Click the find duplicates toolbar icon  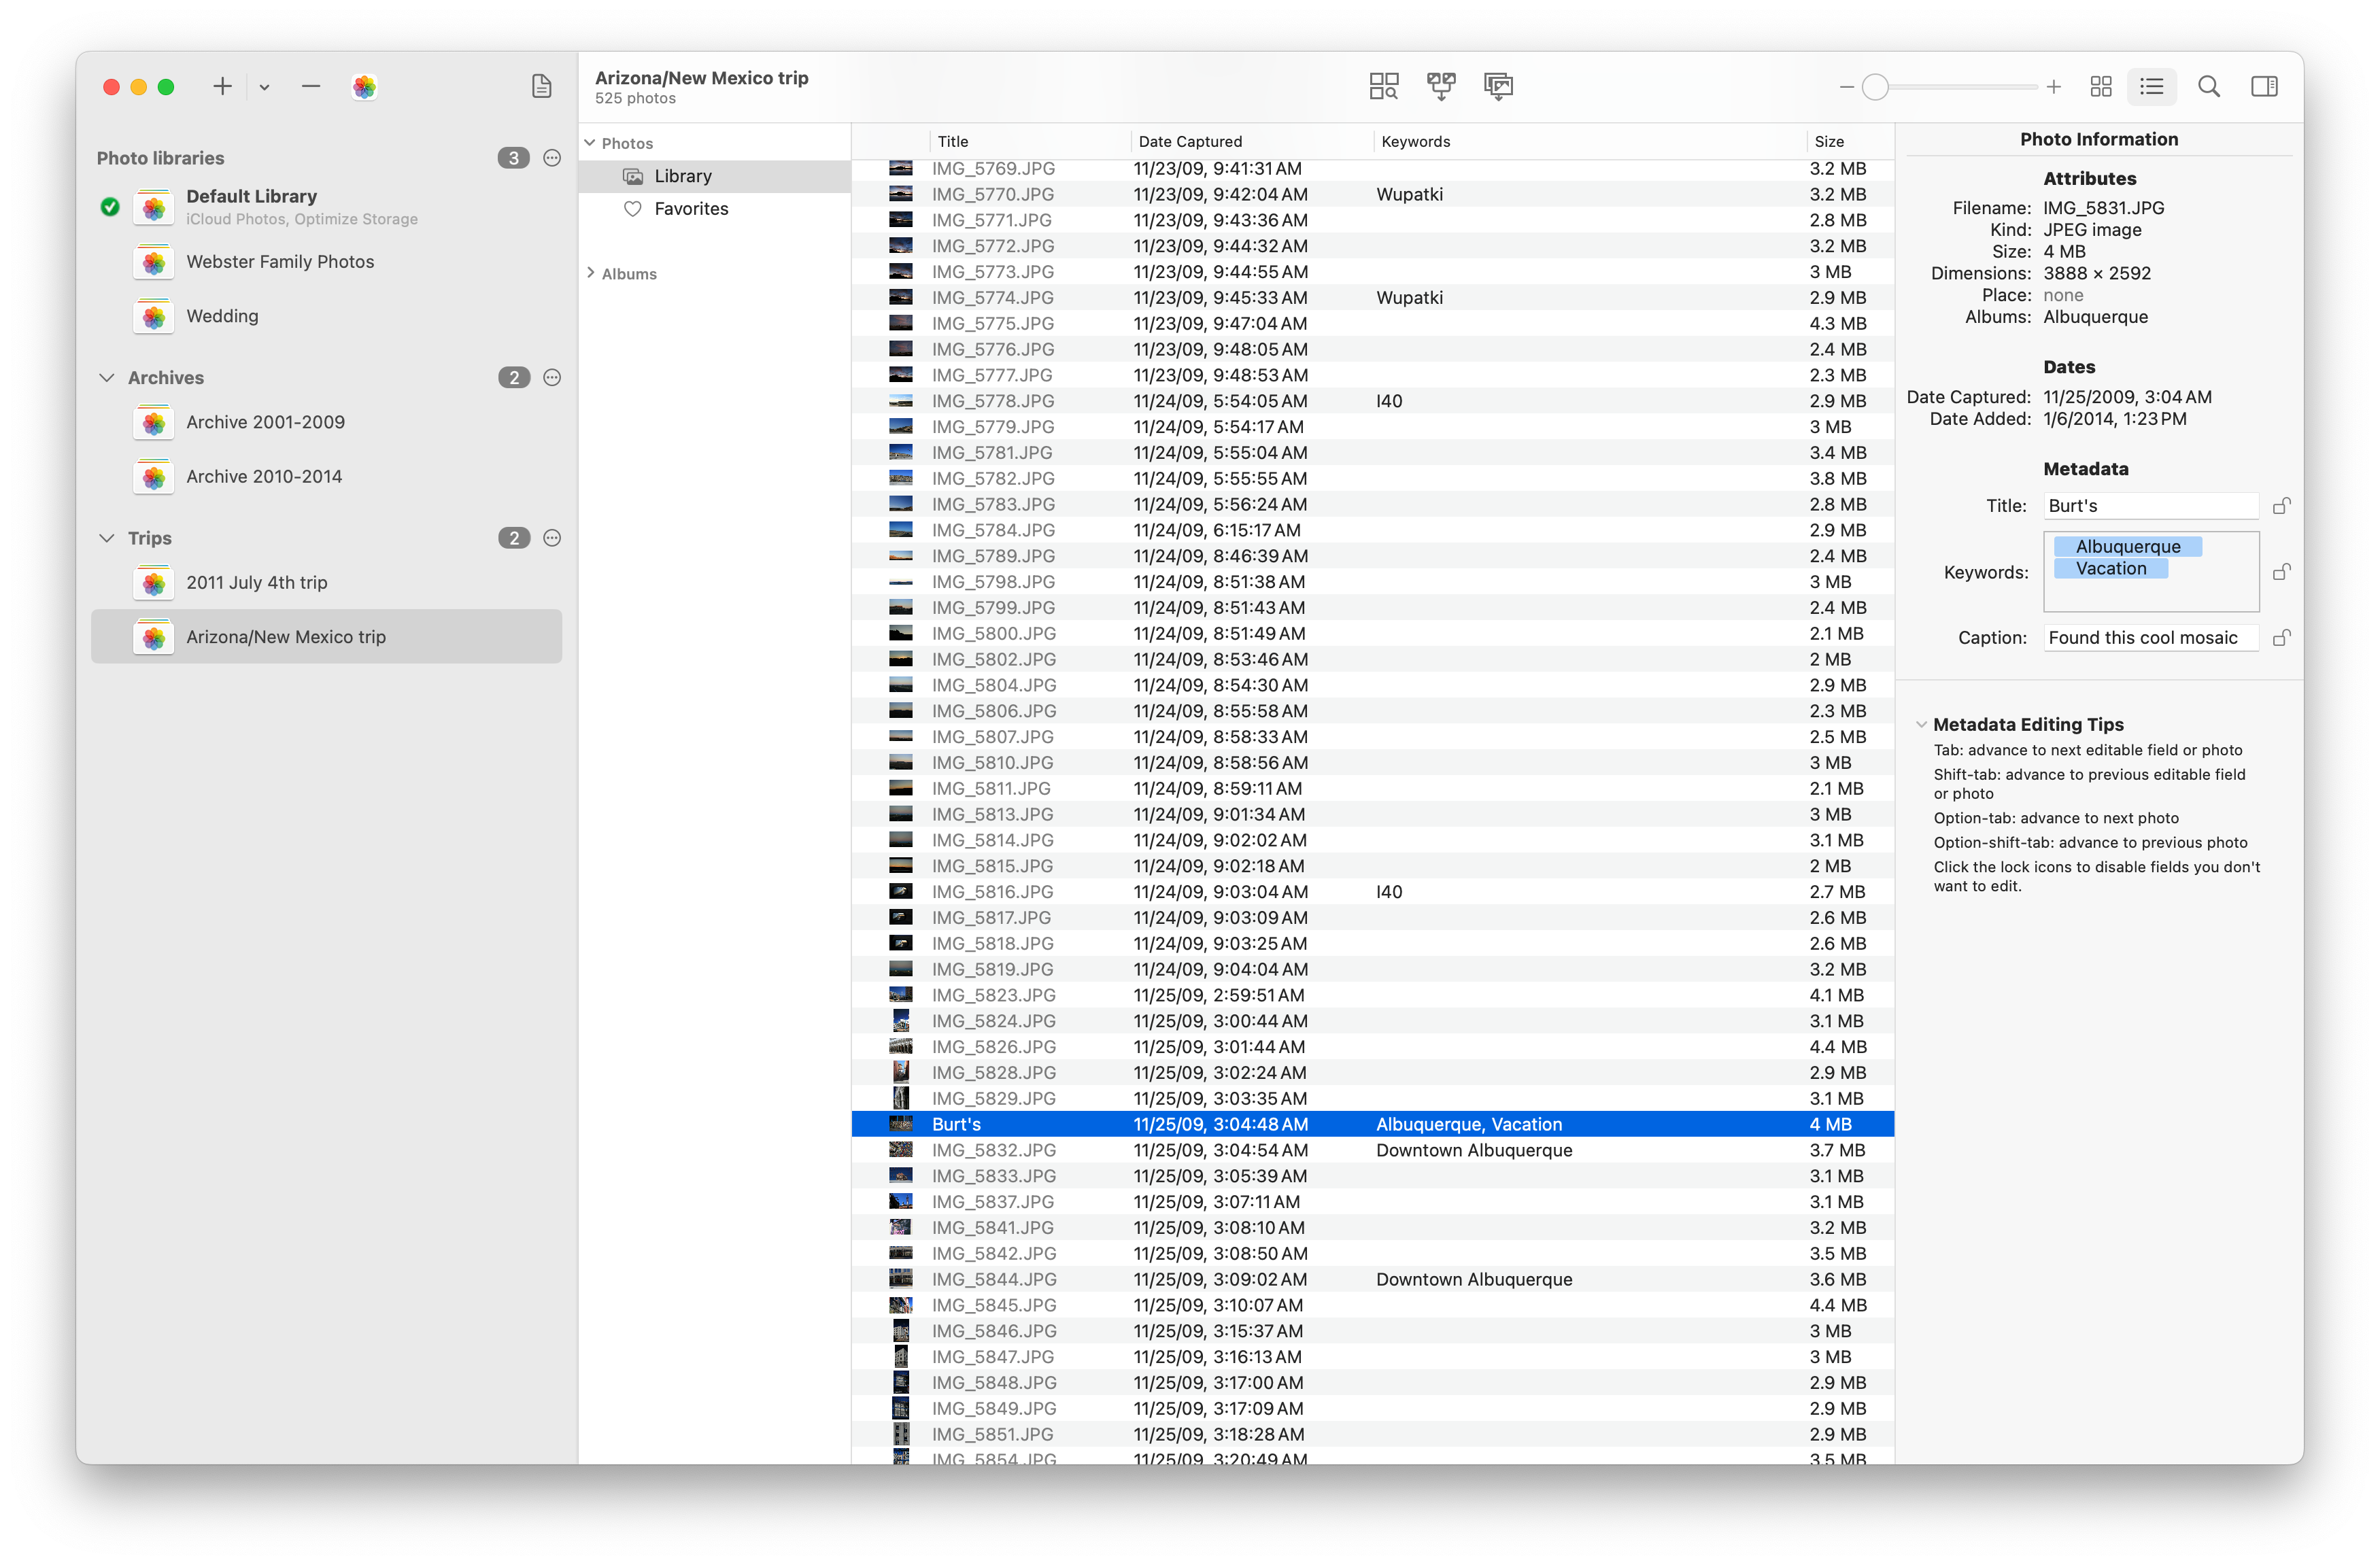pos(1383,87)
